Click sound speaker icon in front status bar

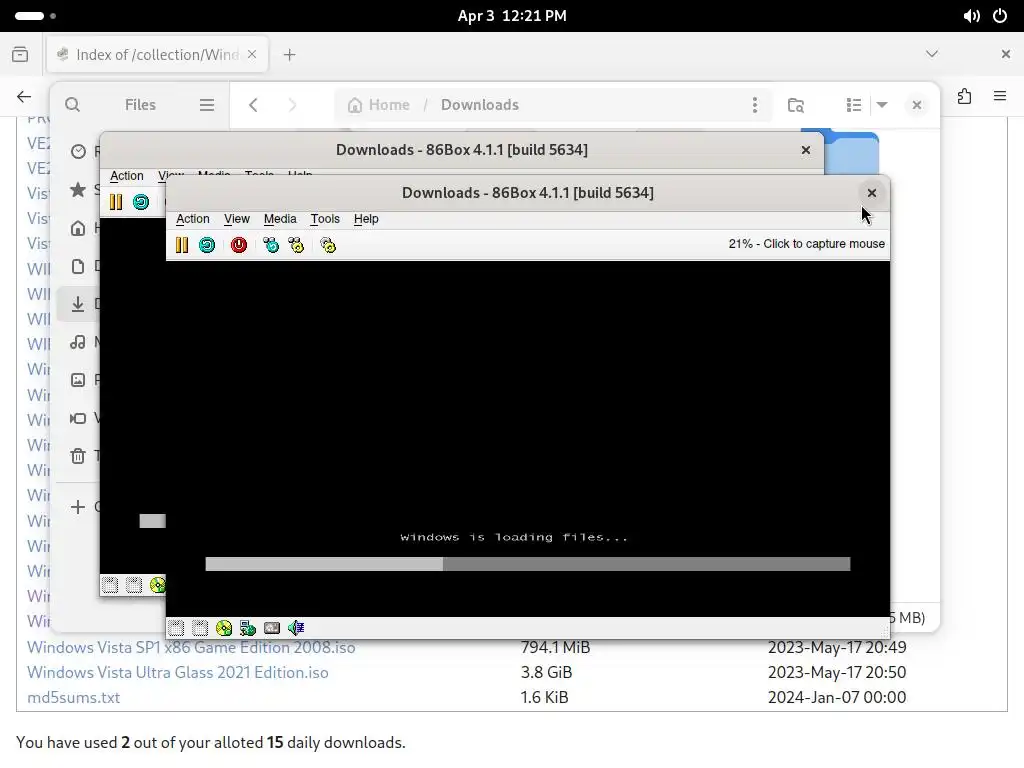click(x=296, y=628)
